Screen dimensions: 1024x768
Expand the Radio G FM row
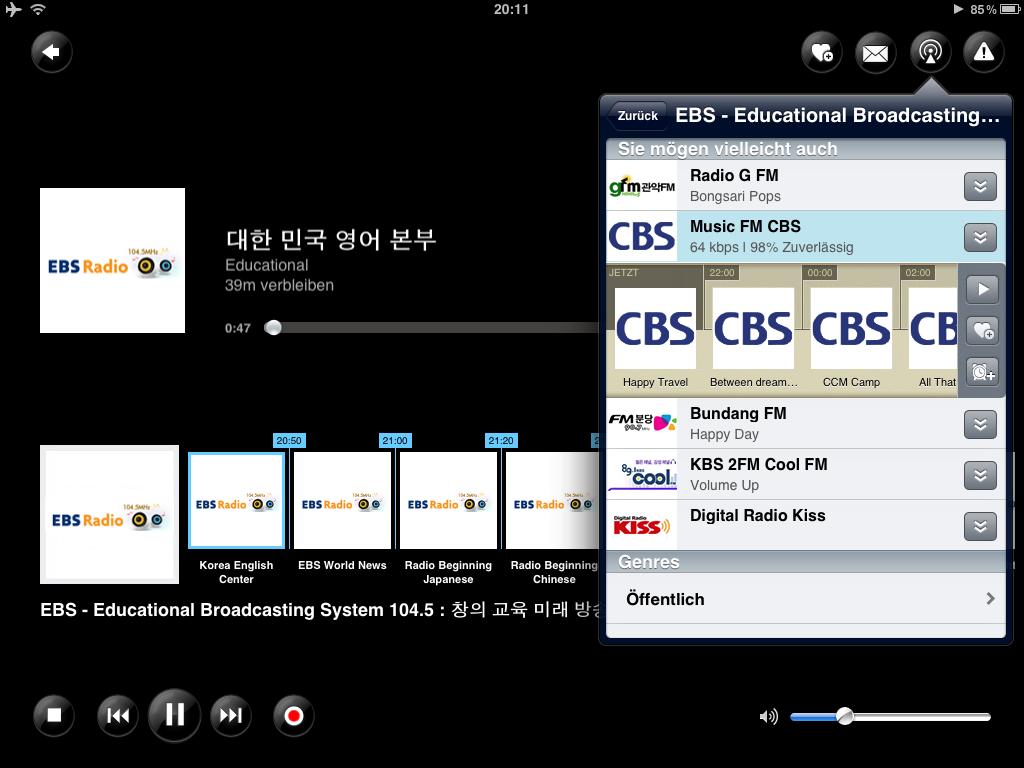click(980, 186)
